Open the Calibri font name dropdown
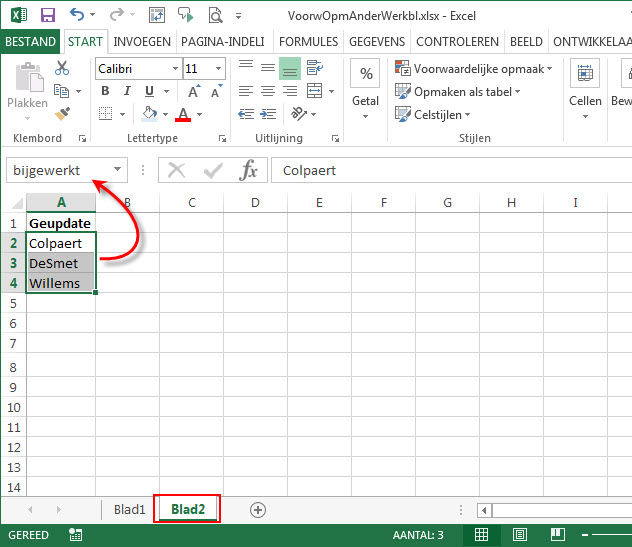Image resolution: width=632 pixels, height=547 pixels. point(175,68)
